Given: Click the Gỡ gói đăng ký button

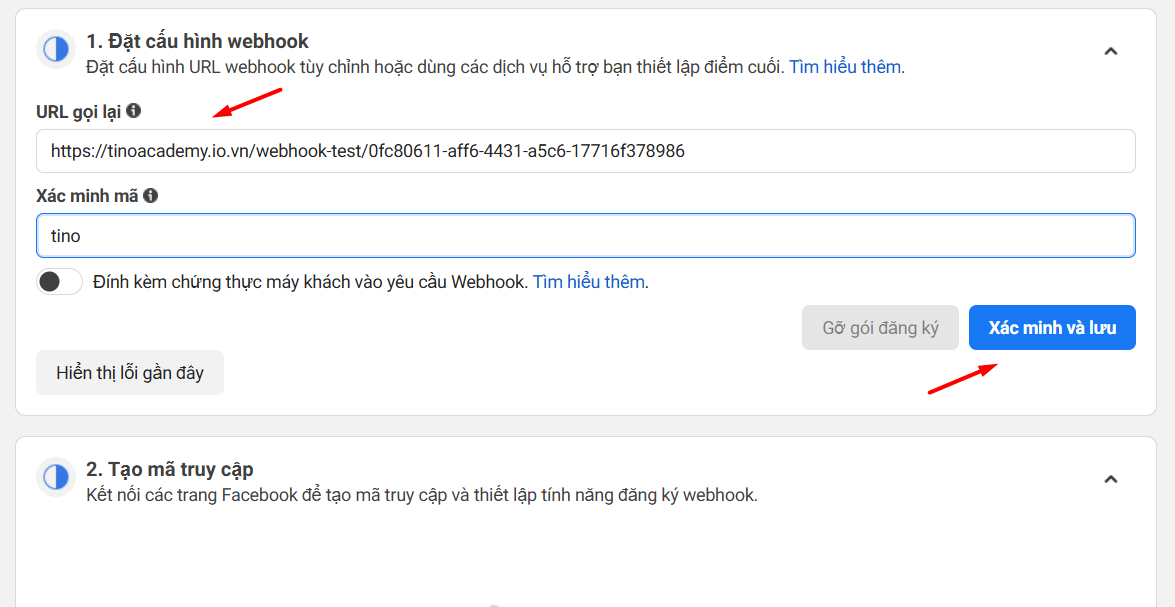Looking at the screenshot, I should point(881,327).
